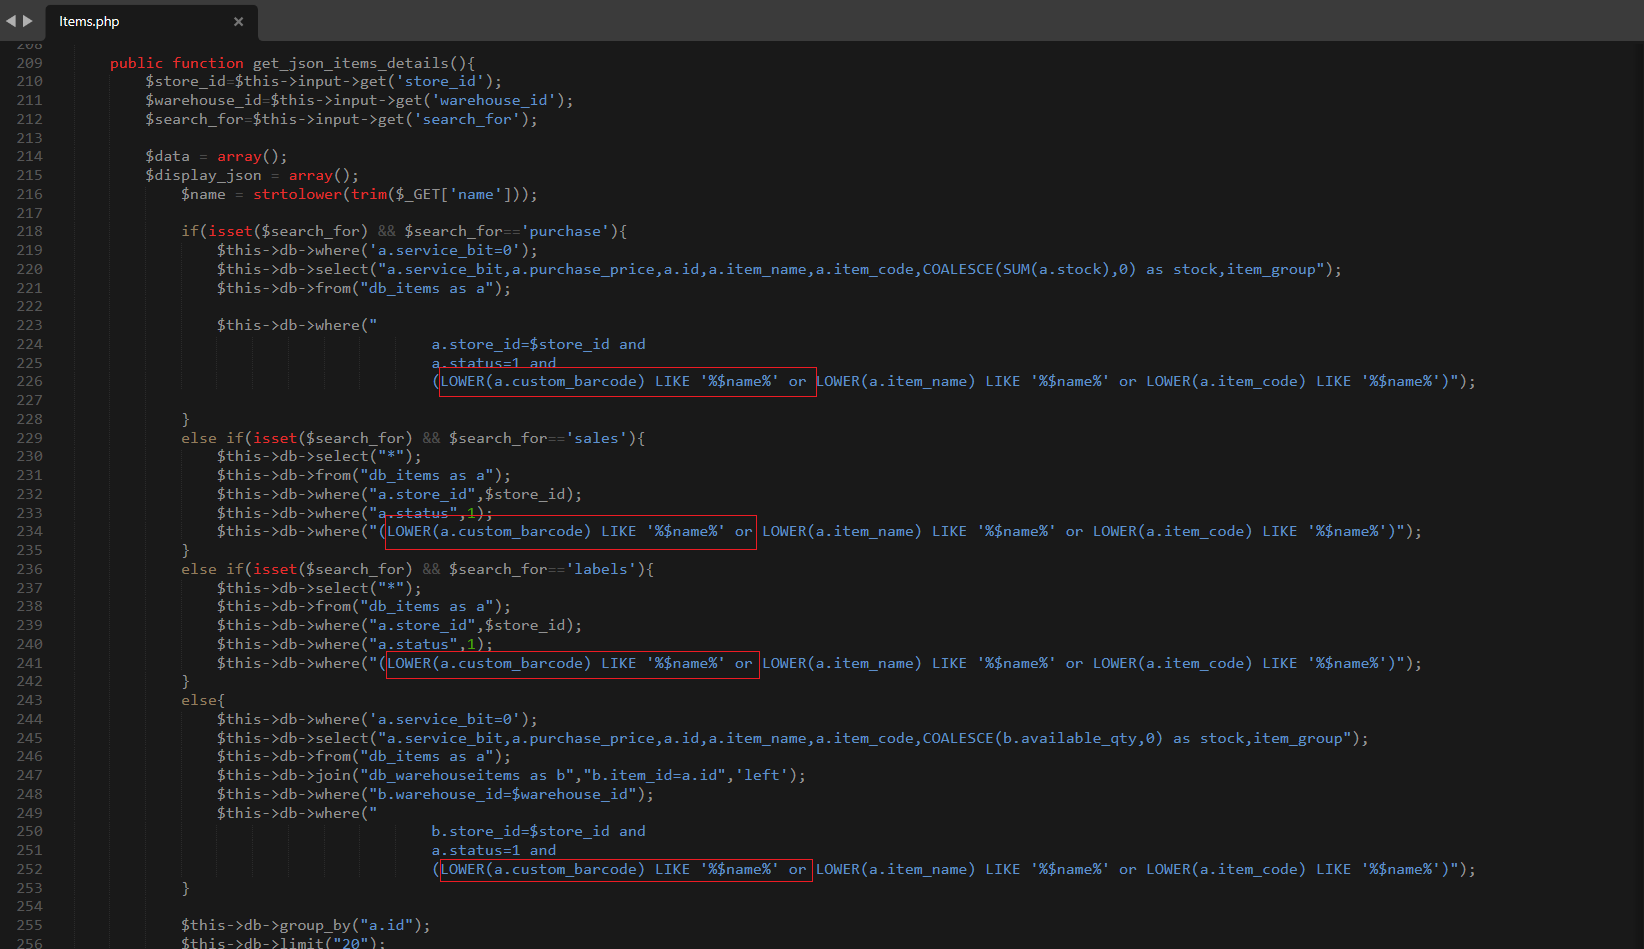Click line number 236 in the gutter
The width and height of the screenshot is (1644, 949).
pyautogui.click(x=30, y=569)
